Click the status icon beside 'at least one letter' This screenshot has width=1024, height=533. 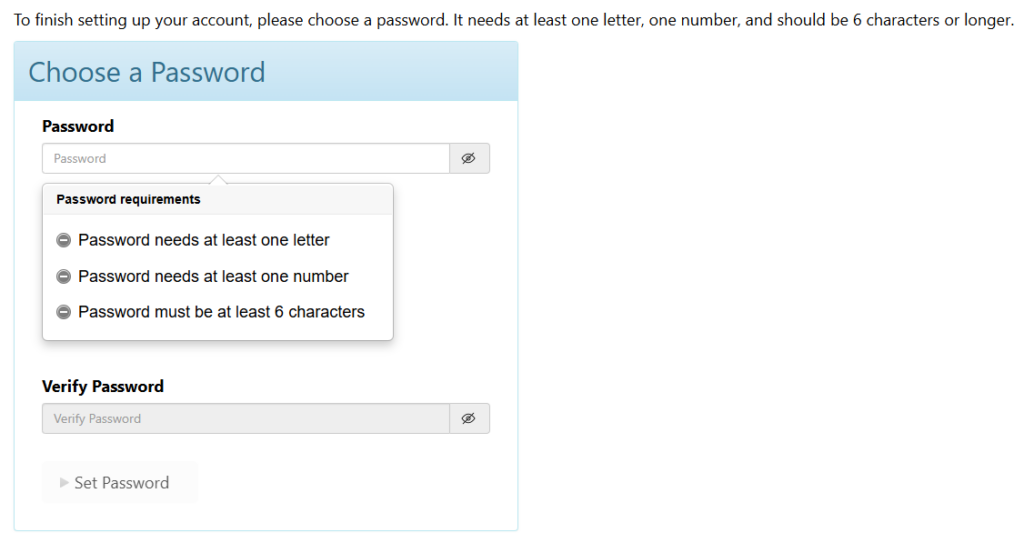pos(63,240)
